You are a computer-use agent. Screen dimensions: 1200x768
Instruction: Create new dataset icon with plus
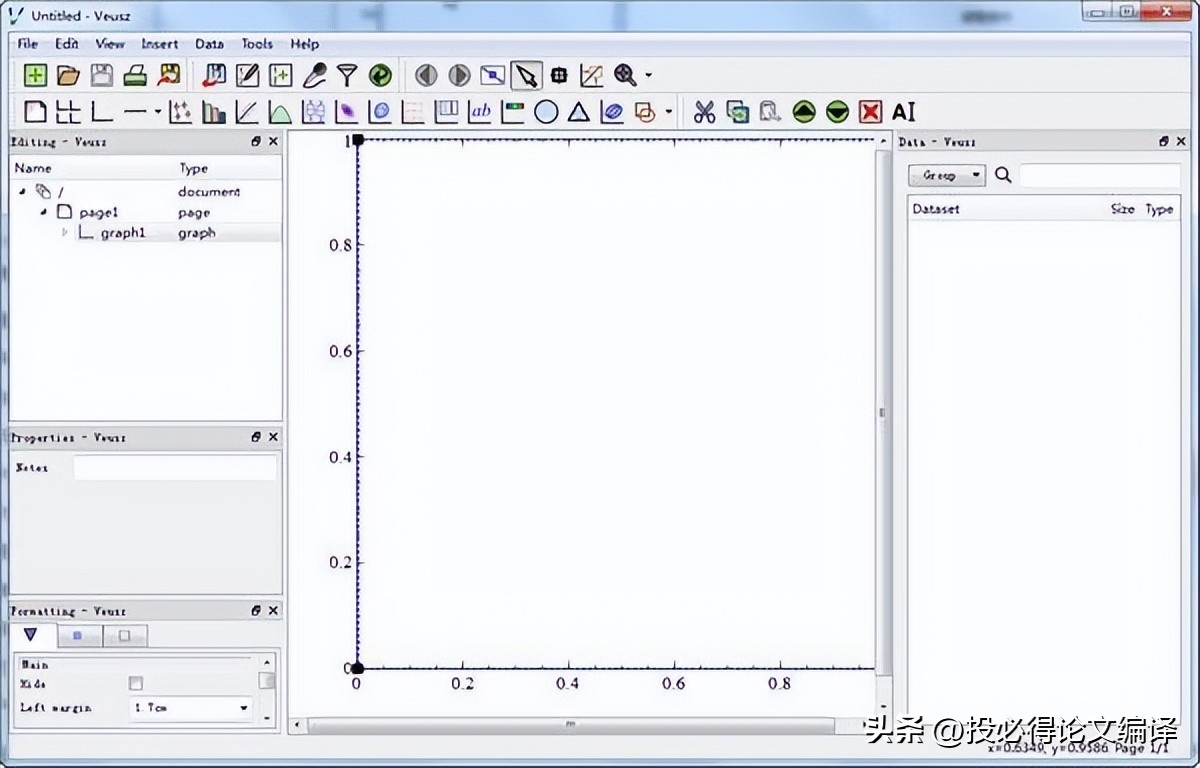click(x=281, y=75)
